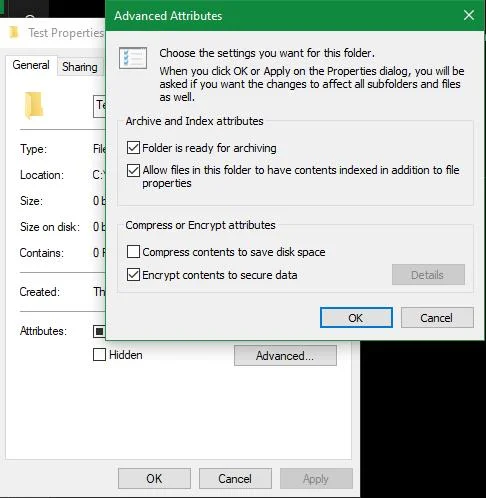Cancel the Advanced Attributes dialog
This screenshot has height=498, width=486.
[437, 318]
